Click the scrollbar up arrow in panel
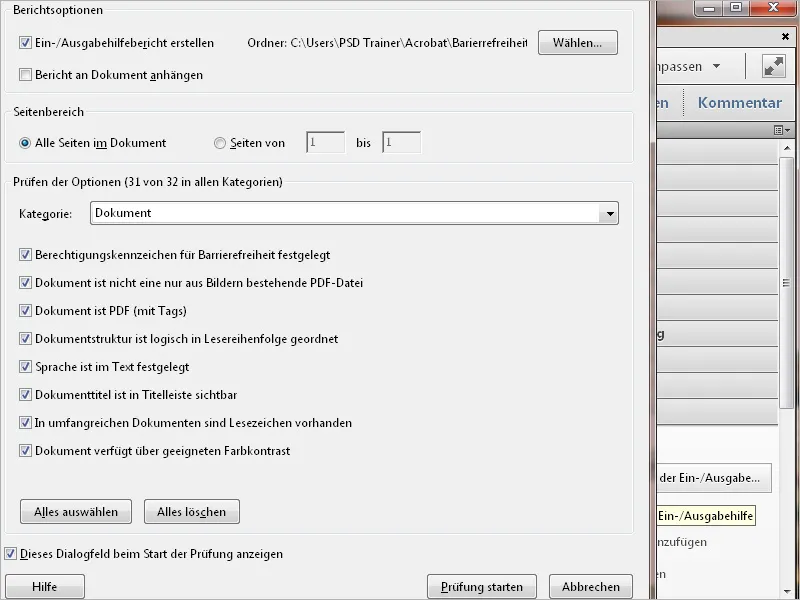This screenshot has width=800, height=600. click(786, 148)
